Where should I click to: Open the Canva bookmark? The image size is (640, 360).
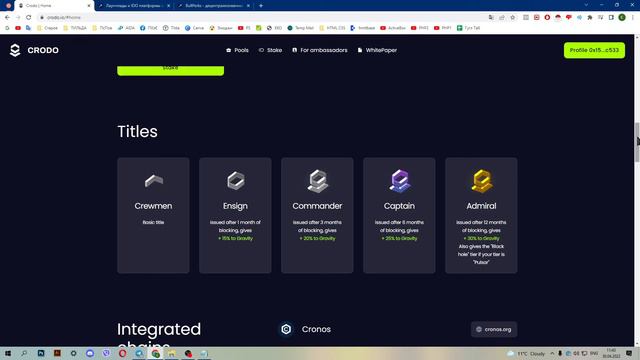point(194,28)
